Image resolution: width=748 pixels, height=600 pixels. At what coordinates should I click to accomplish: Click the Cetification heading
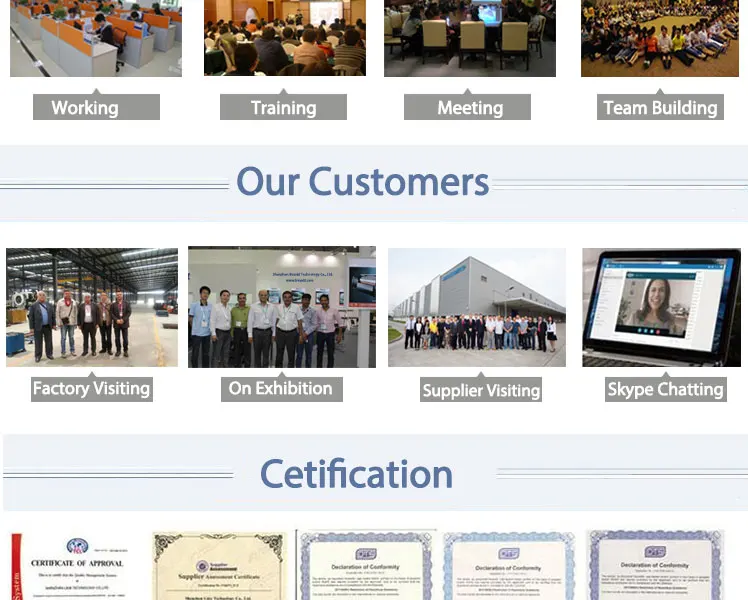coord(356,474)
